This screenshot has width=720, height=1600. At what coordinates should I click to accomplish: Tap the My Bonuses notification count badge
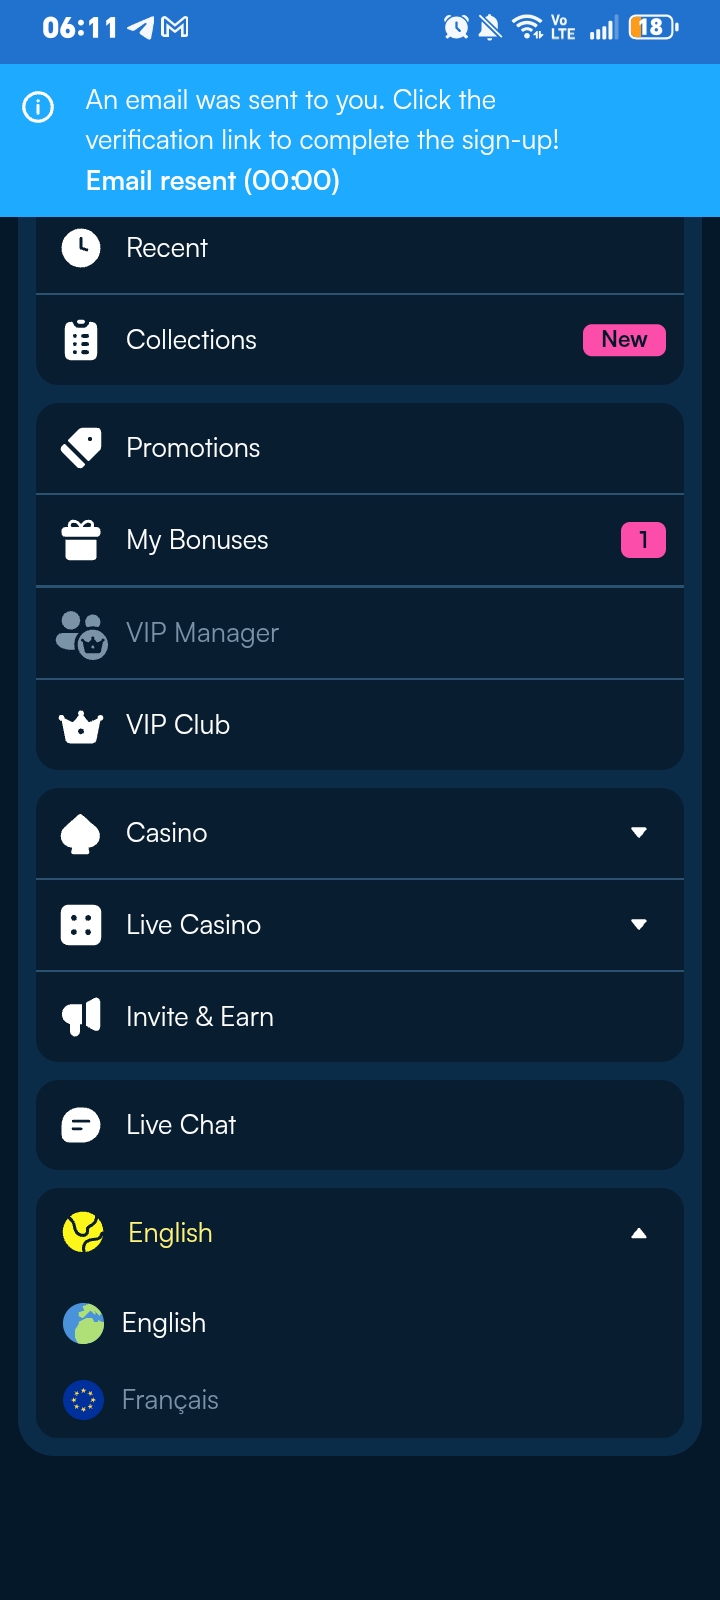coord(643,540)
